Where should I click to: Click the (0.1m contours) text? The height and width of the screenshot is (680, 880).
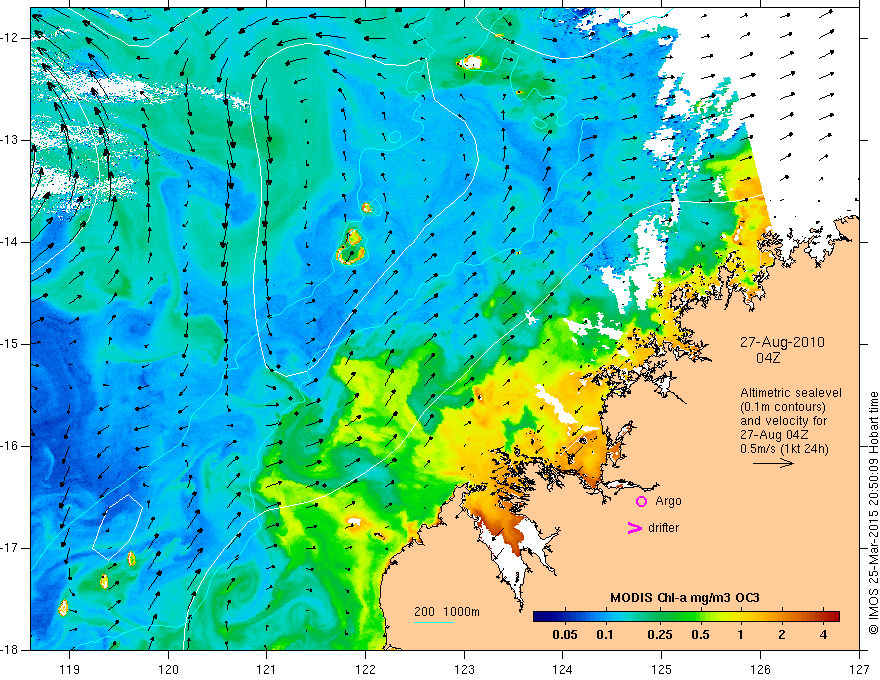(782, 407)
